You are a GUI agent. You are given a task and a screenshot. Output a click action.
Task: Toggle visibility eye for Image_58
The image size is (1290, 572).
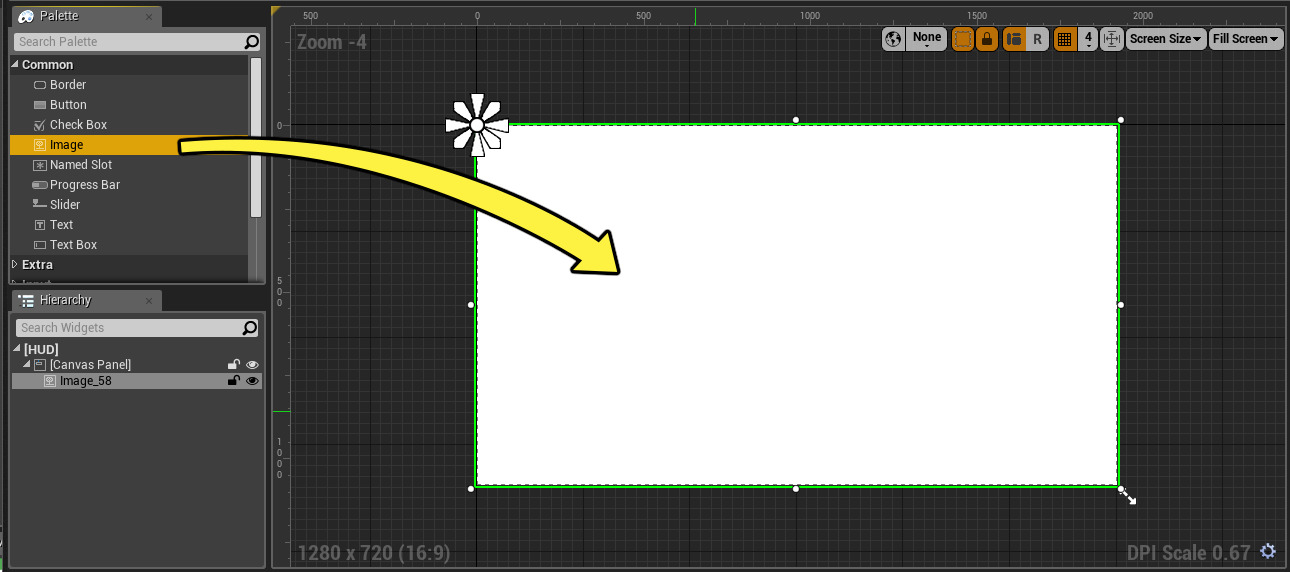(x=253, y=381)
